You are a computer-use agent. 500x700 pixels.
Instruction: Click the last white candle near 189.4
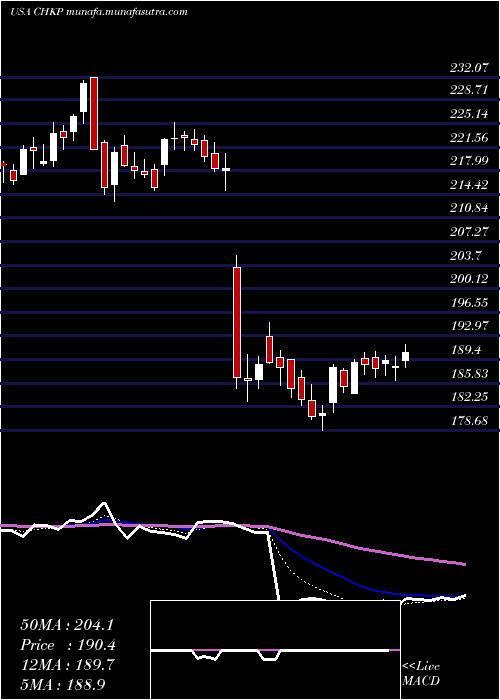pos(405,356)
